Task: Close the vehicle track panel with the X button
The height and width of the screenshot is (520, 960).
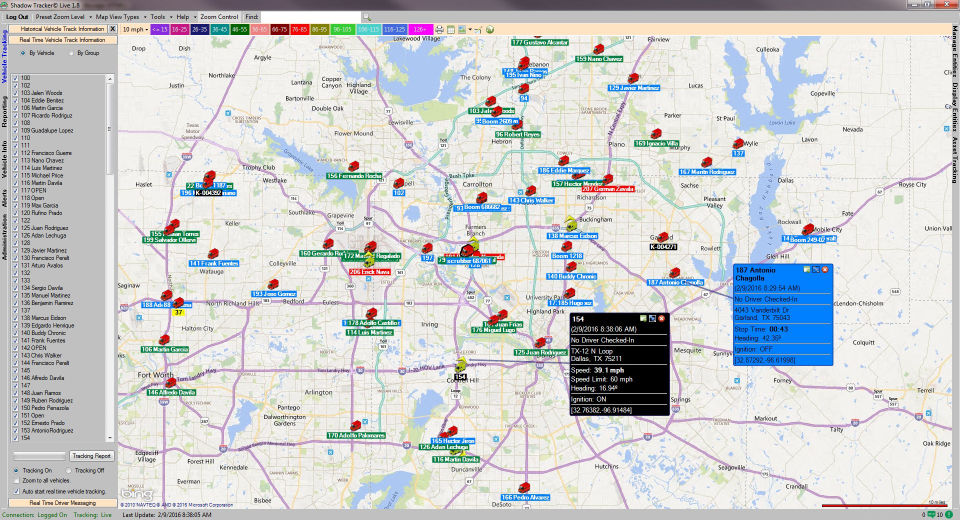Action: pyautogui.click(x=112, y=30)
